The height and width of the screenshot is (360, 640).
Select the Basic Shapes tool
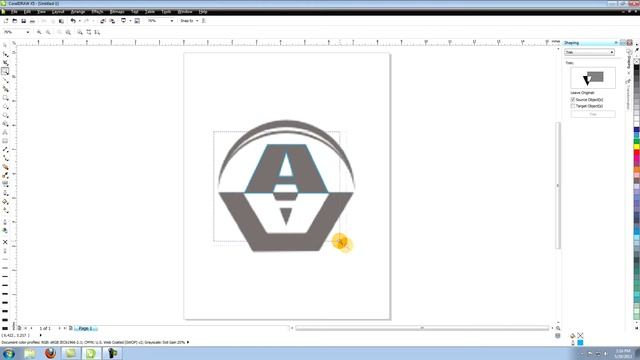coord(5,124)
